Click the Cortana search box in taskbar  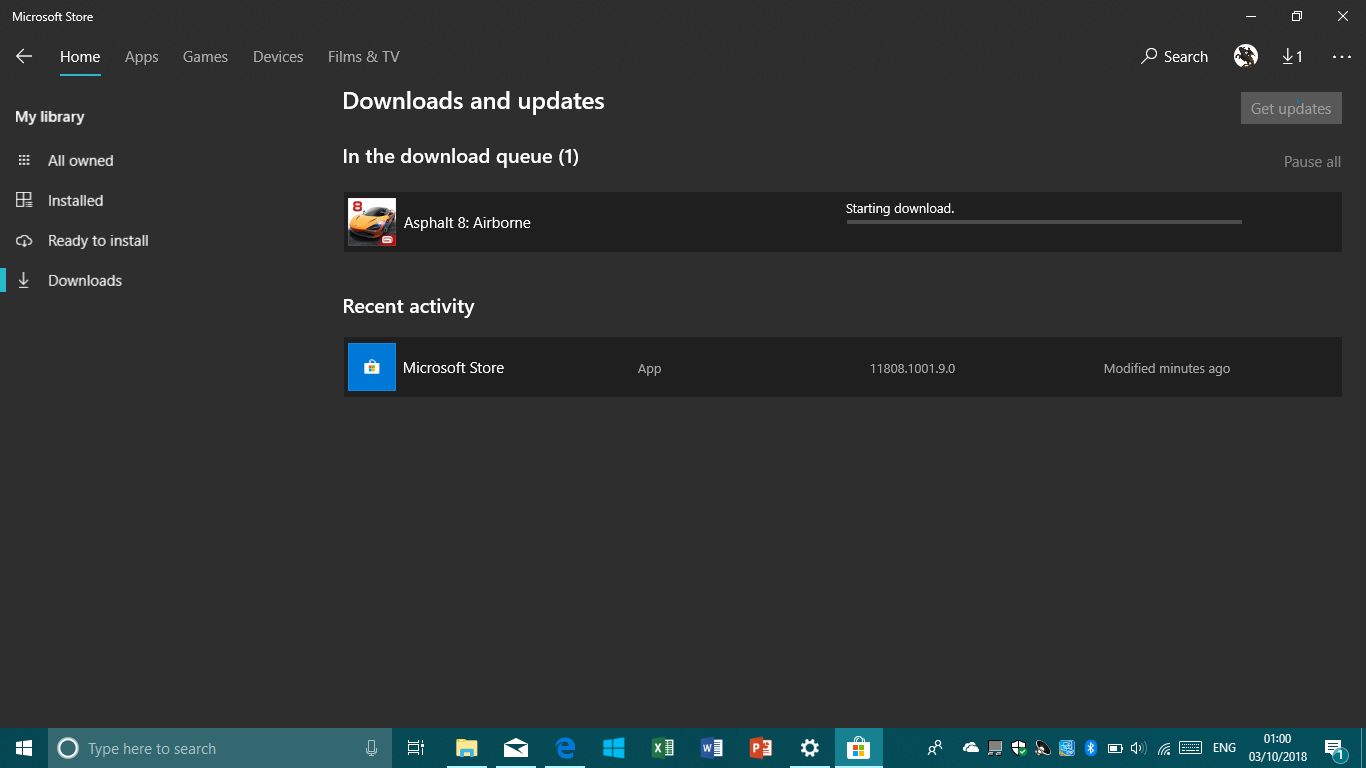(218, 748)
